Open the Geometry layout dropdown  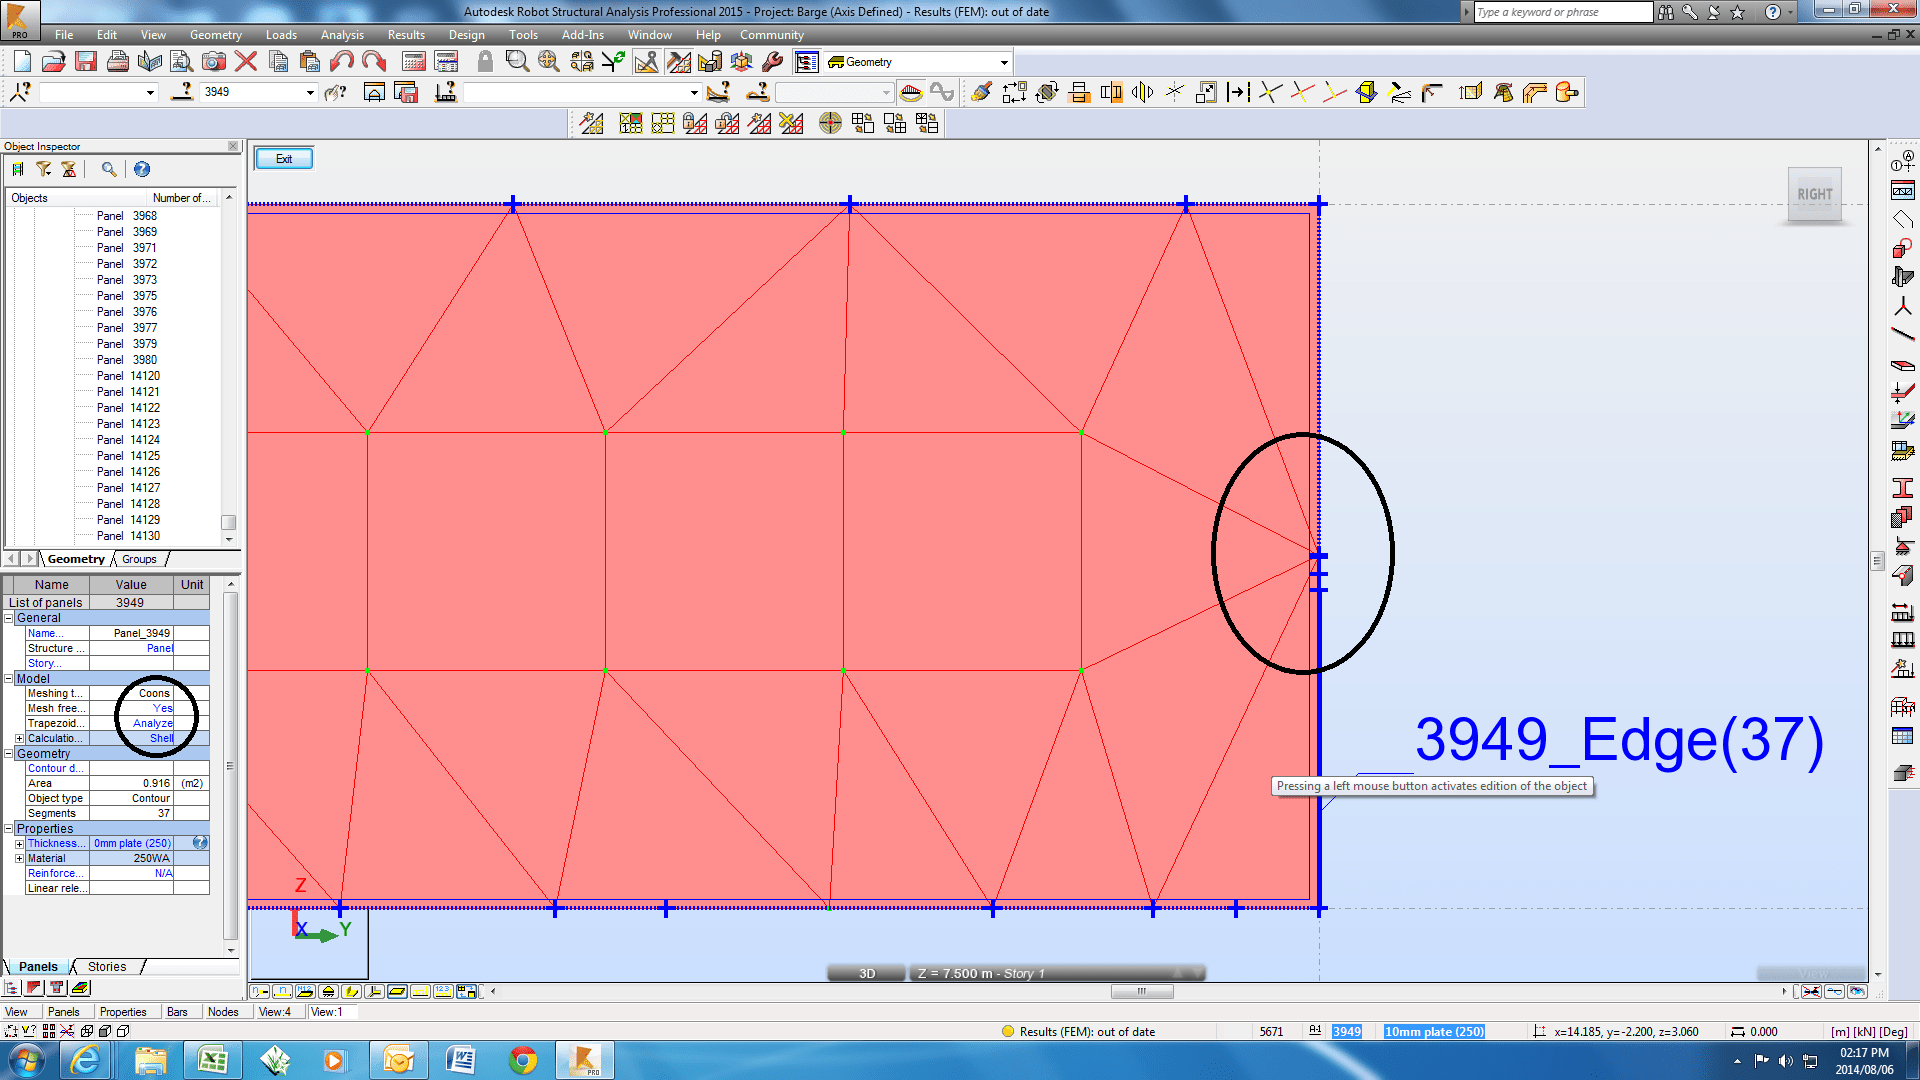tap(1004, 62)
